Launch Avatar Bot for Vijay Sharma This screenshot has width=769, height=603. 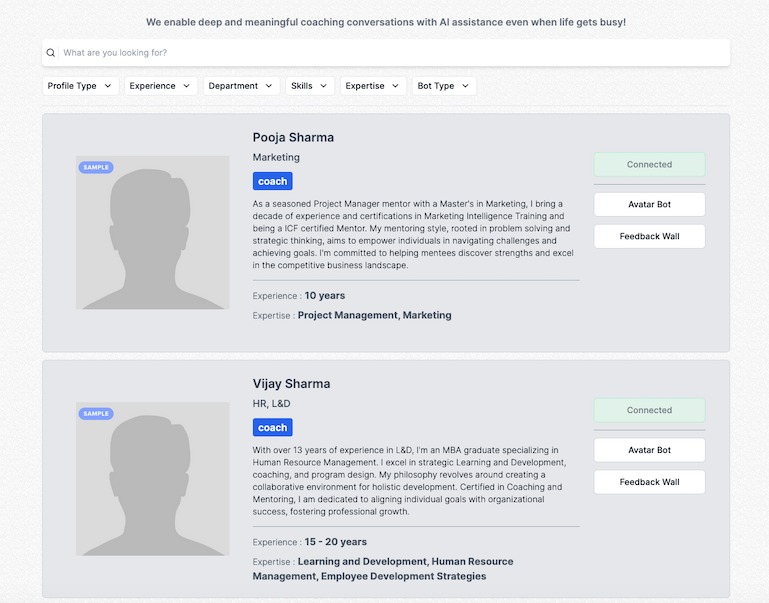click(x=649, y=450)
